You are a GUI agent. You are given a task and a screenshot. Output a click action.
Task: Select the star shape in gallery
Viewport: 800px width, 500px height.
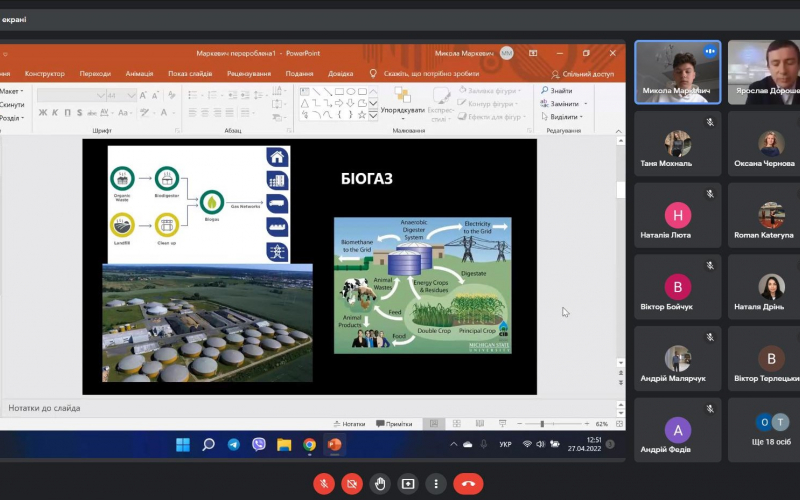coord(362,115)
